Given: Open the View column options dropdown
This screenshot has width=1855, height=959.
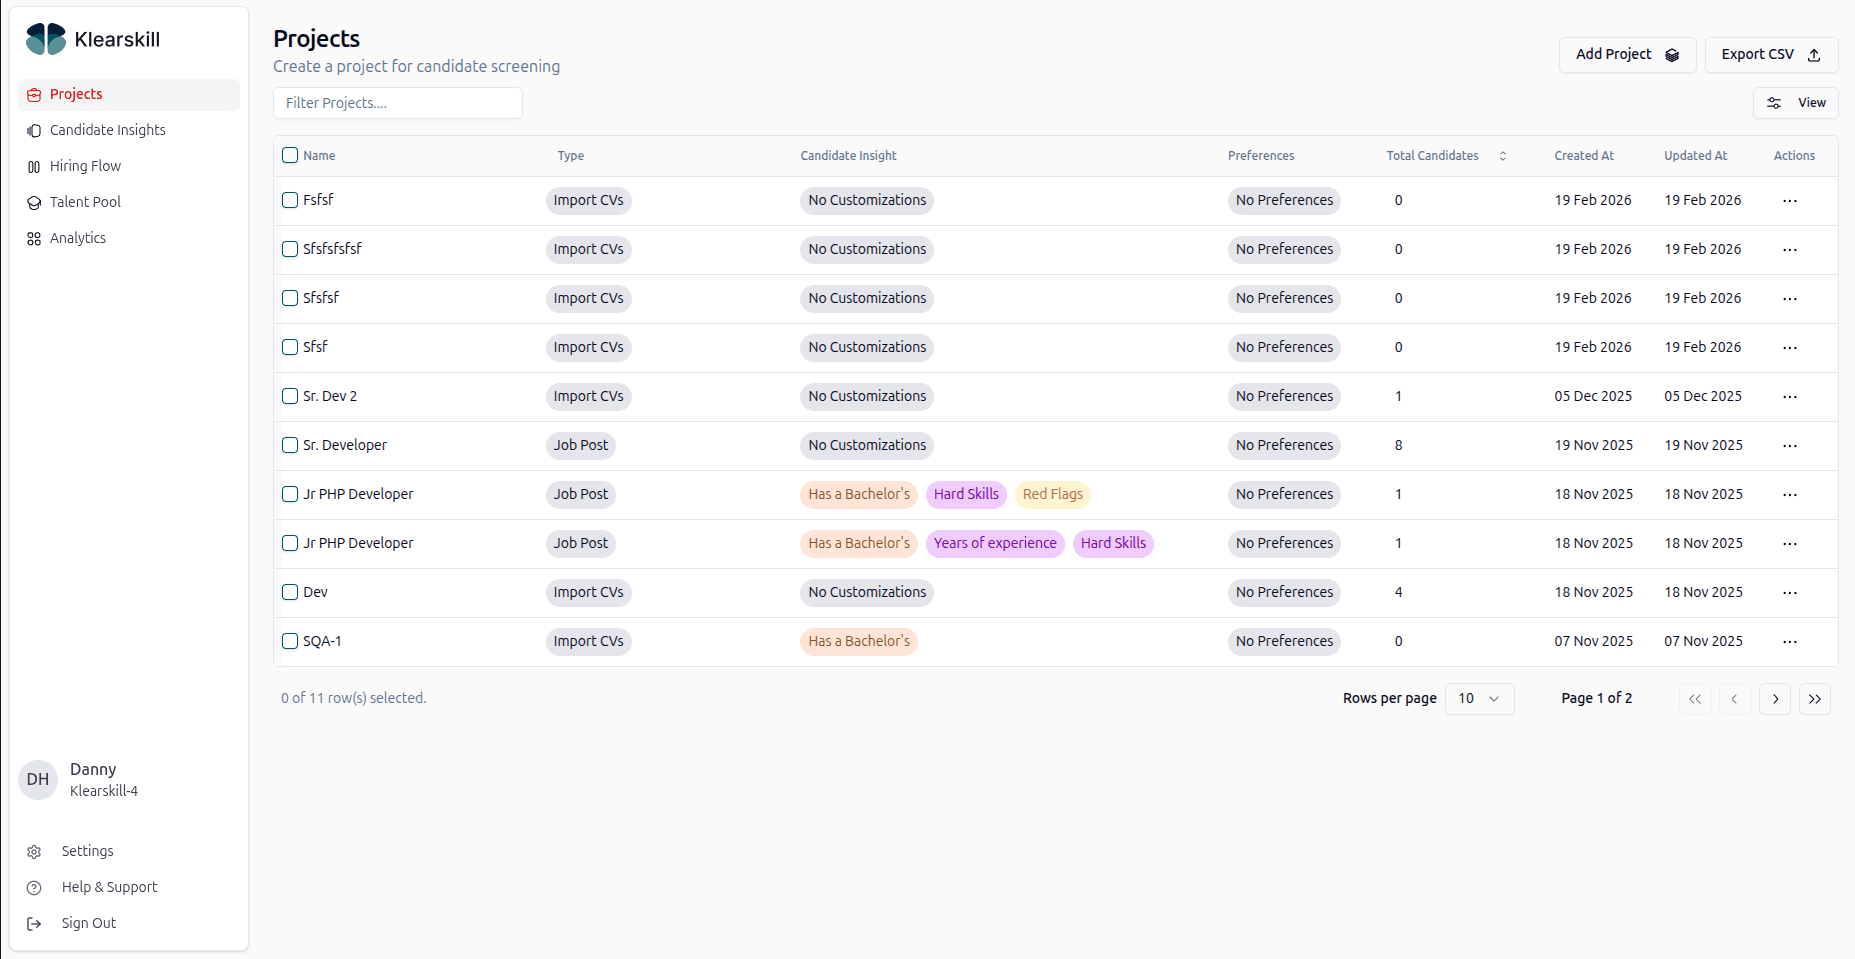Looking at the screenshot, I should click(x=1795, y=103).
